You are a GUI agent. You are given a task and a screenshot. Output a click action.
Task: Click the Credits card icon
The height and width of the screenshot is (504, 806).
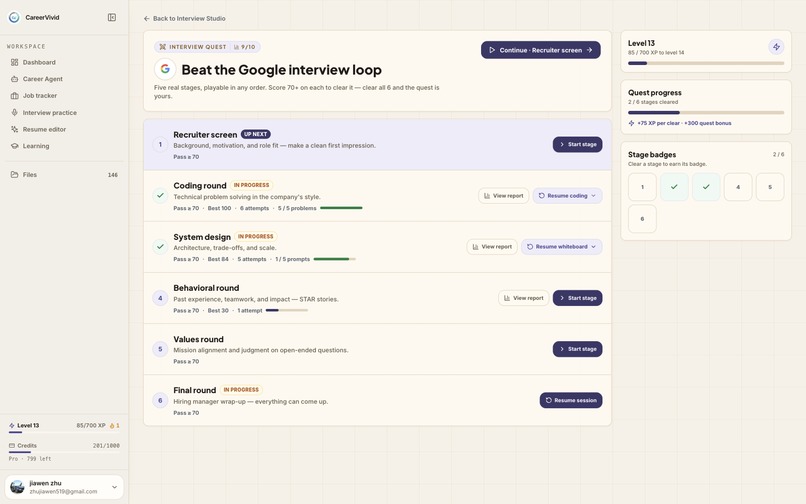click(12, 446)
